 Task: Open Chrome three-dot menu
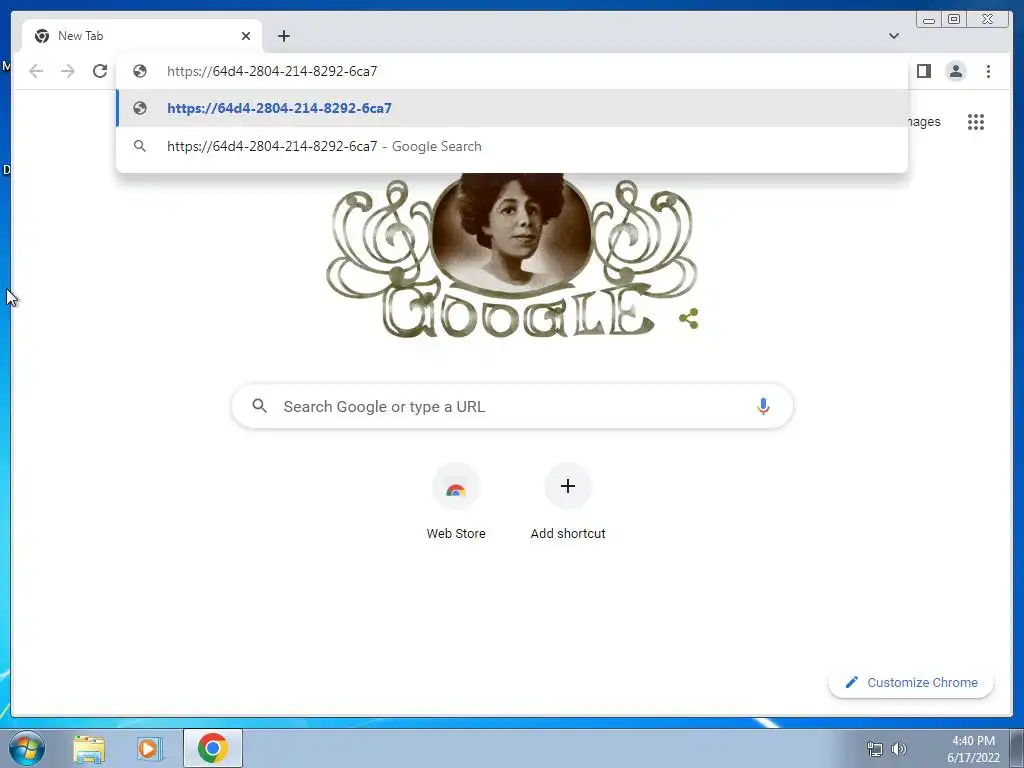(988, 71)
